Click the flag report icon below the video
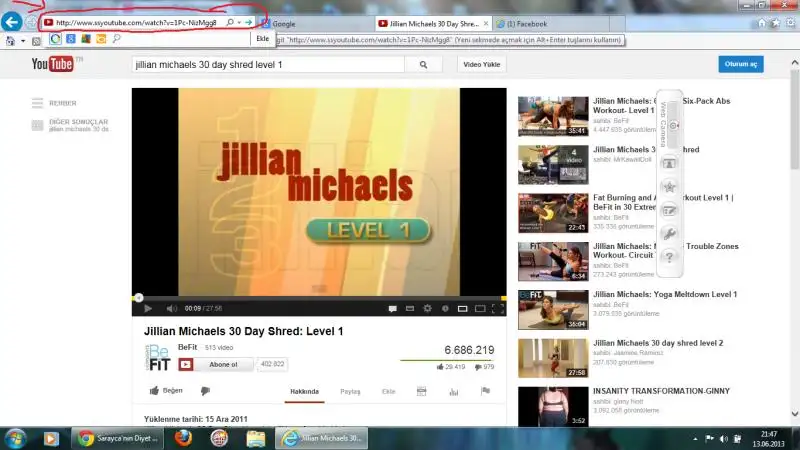 (x=485, y=391)
